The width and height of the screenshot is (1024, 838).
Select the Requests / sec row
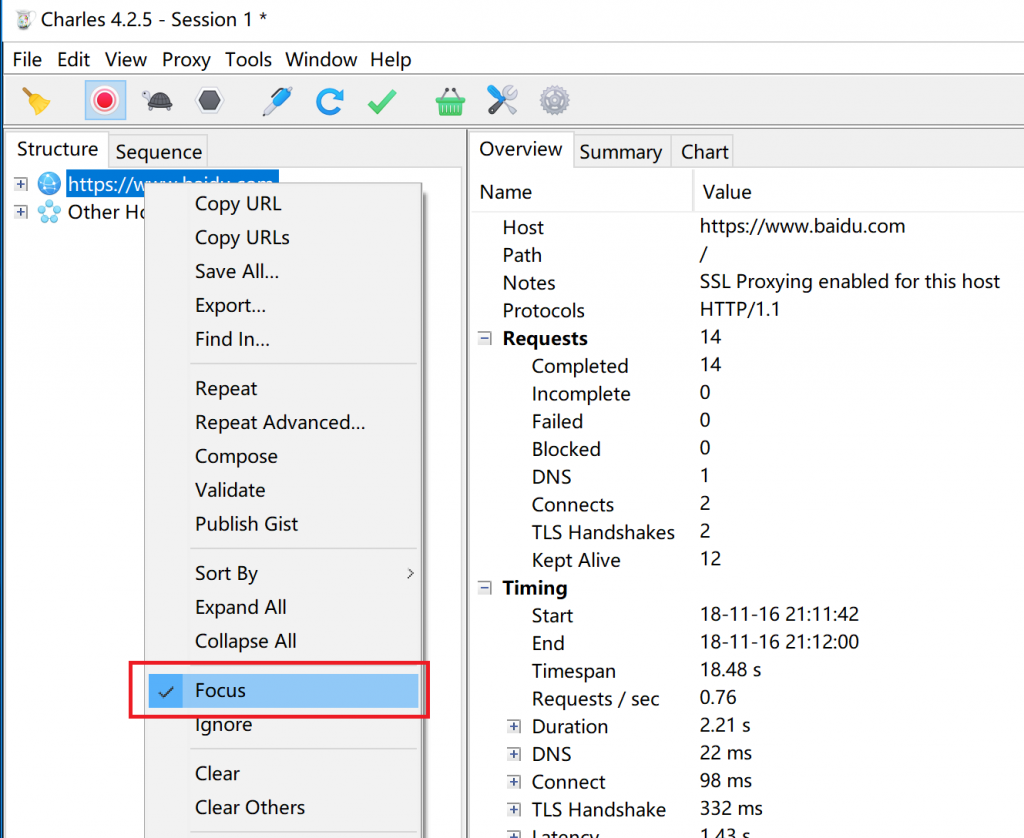coord(748,698)
